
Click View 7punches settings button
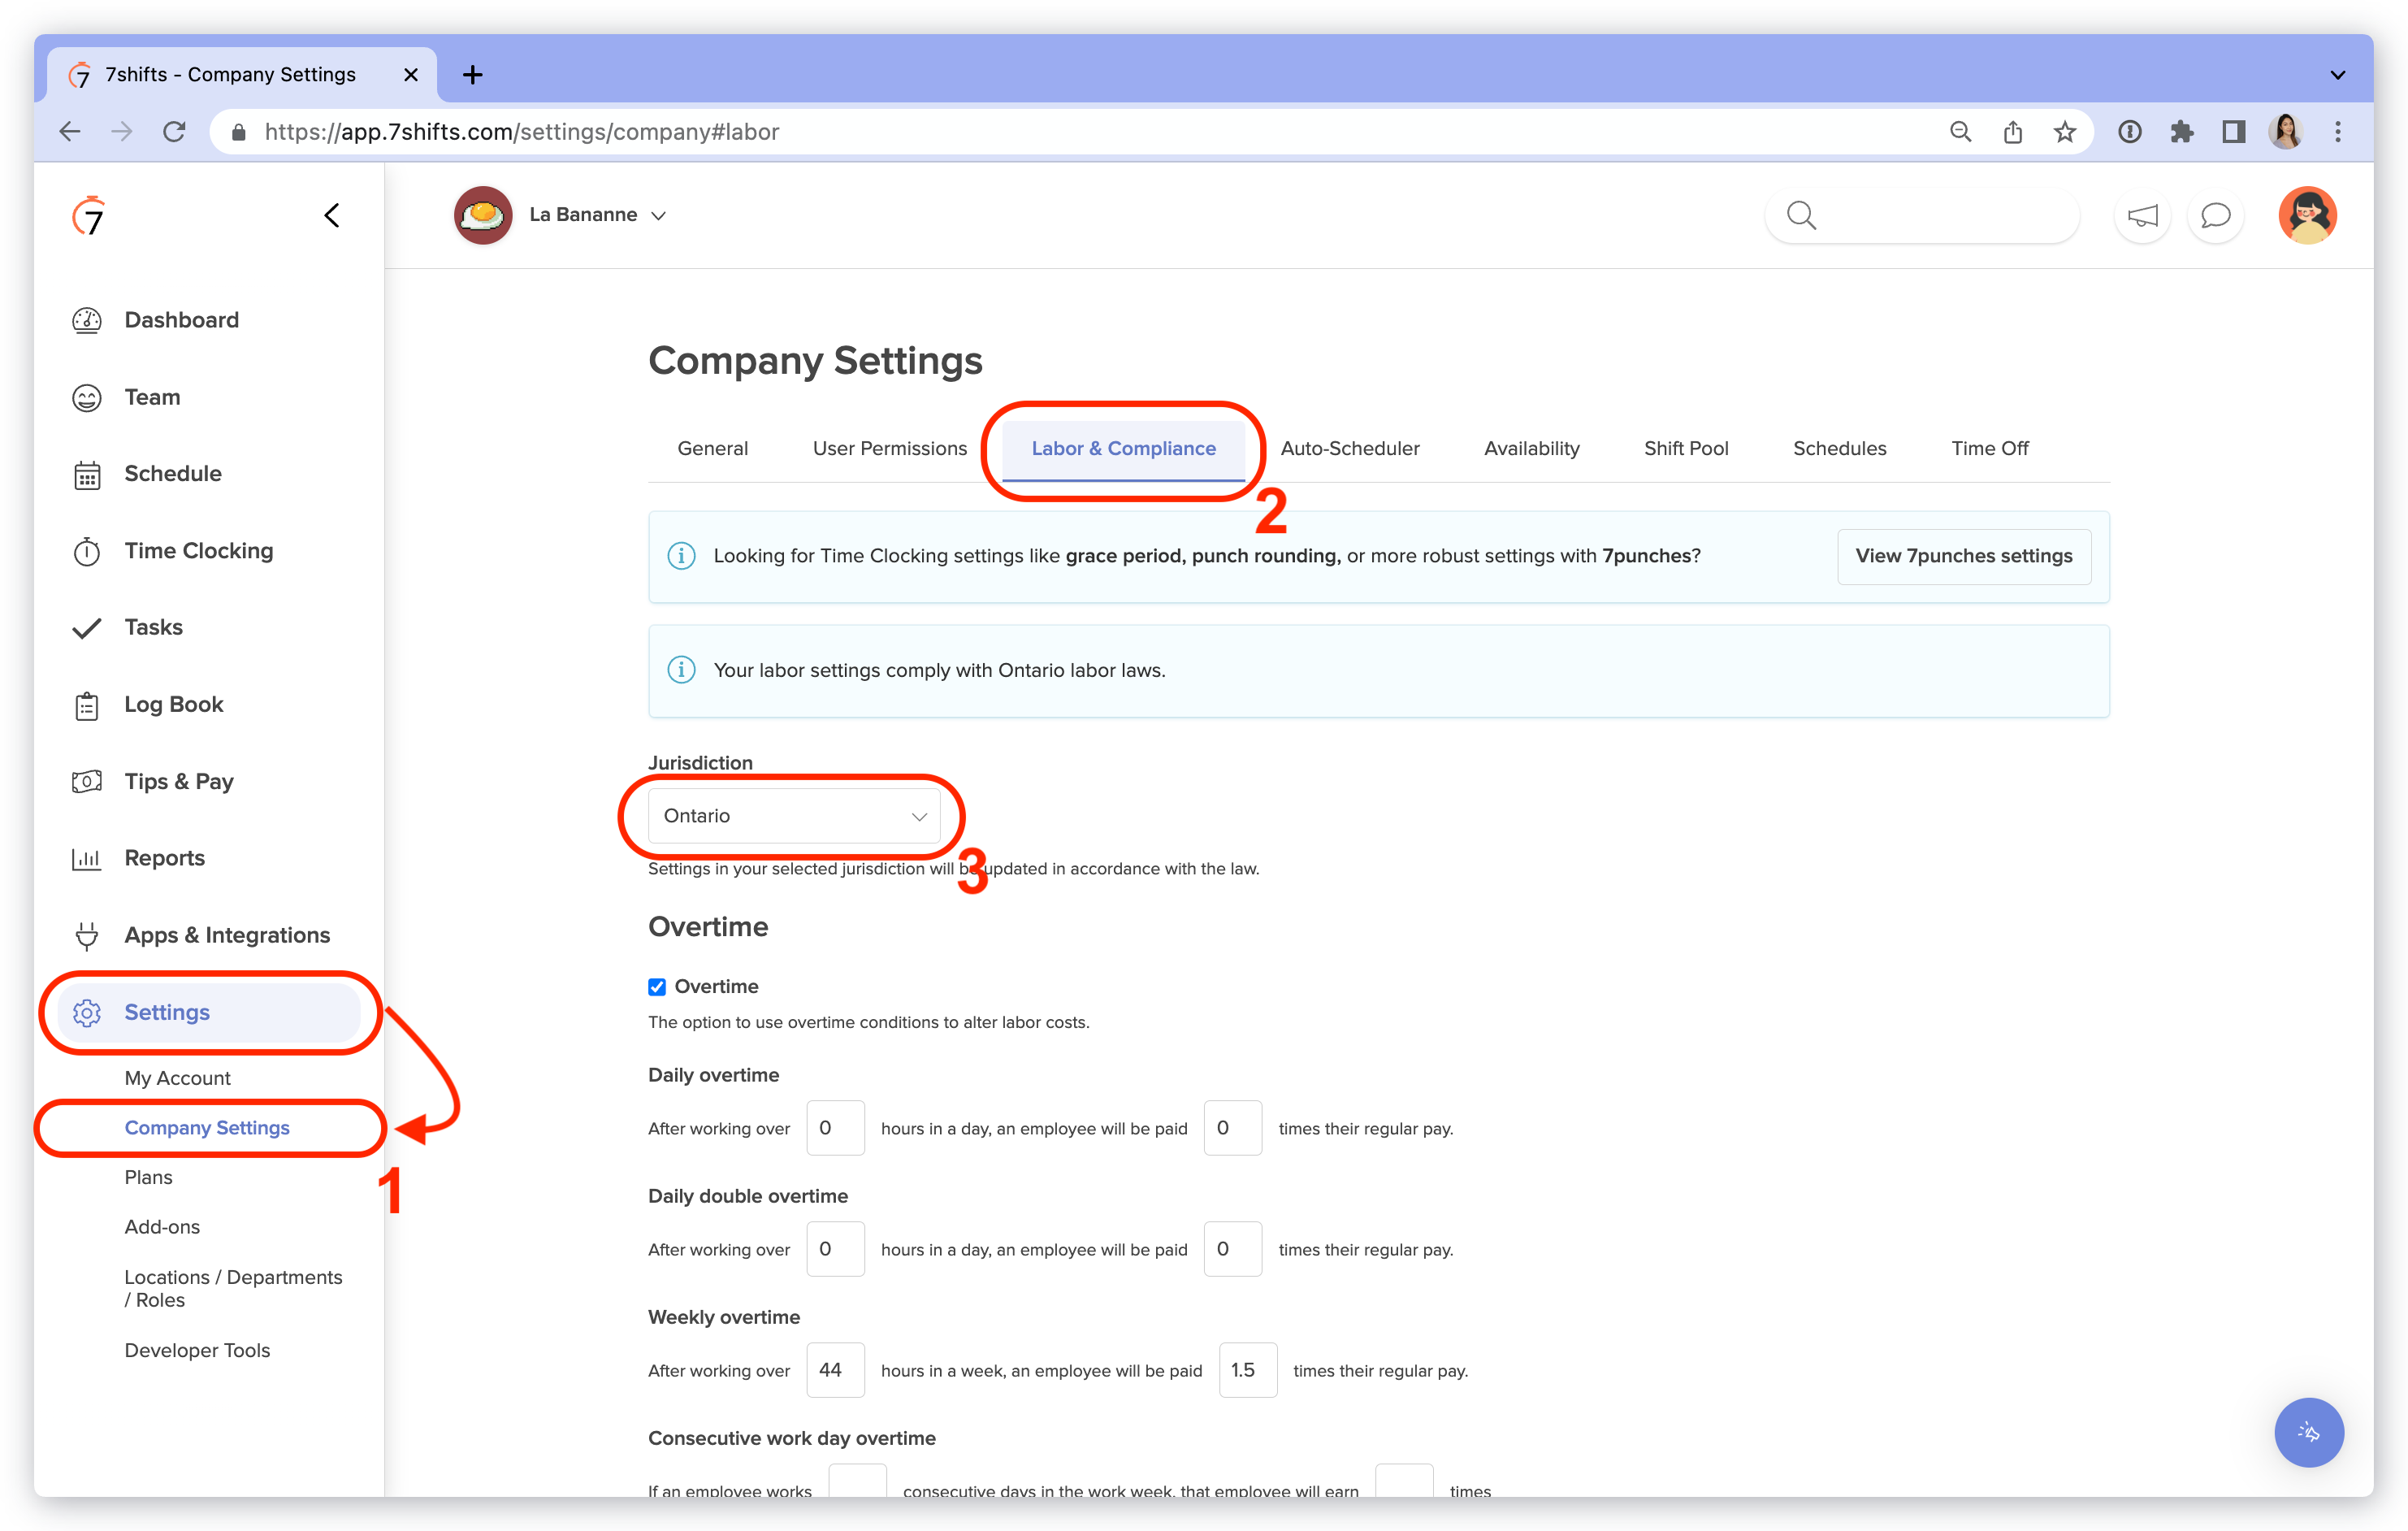tap(1963, 556)
